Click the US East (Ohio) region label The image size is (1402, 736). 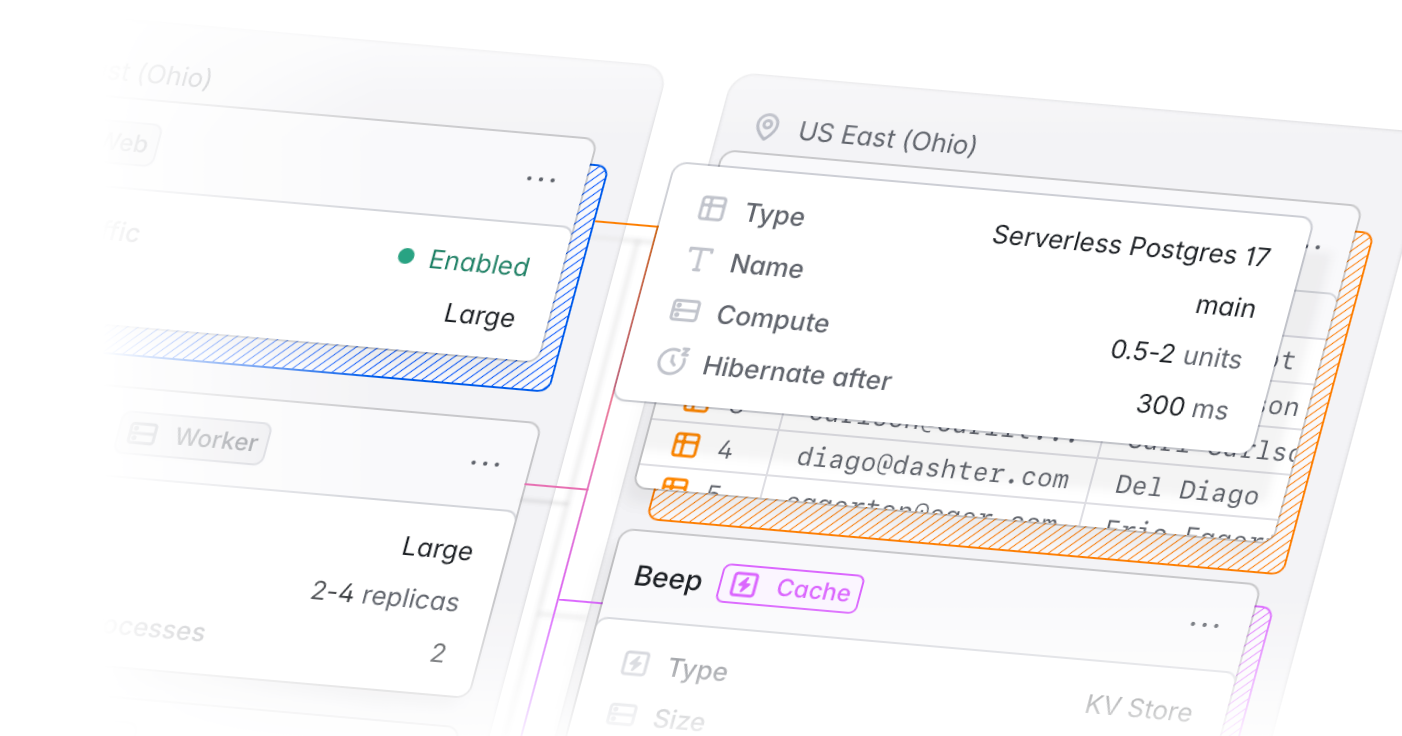[887, 137]
